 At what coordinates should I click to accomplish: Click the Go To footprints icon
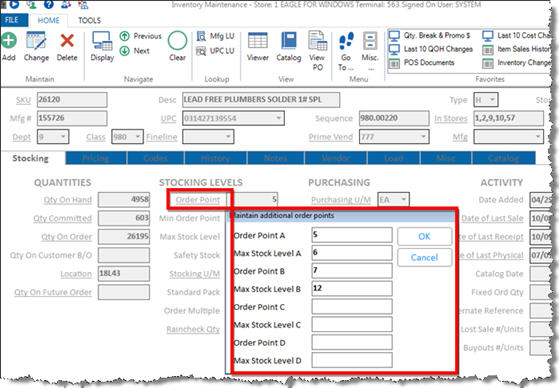346,41
